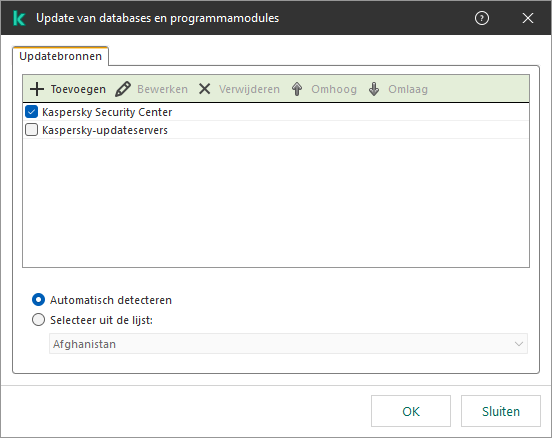
Task: Choose Selecteer uit de lijst option
Action: tap(38, 320)
